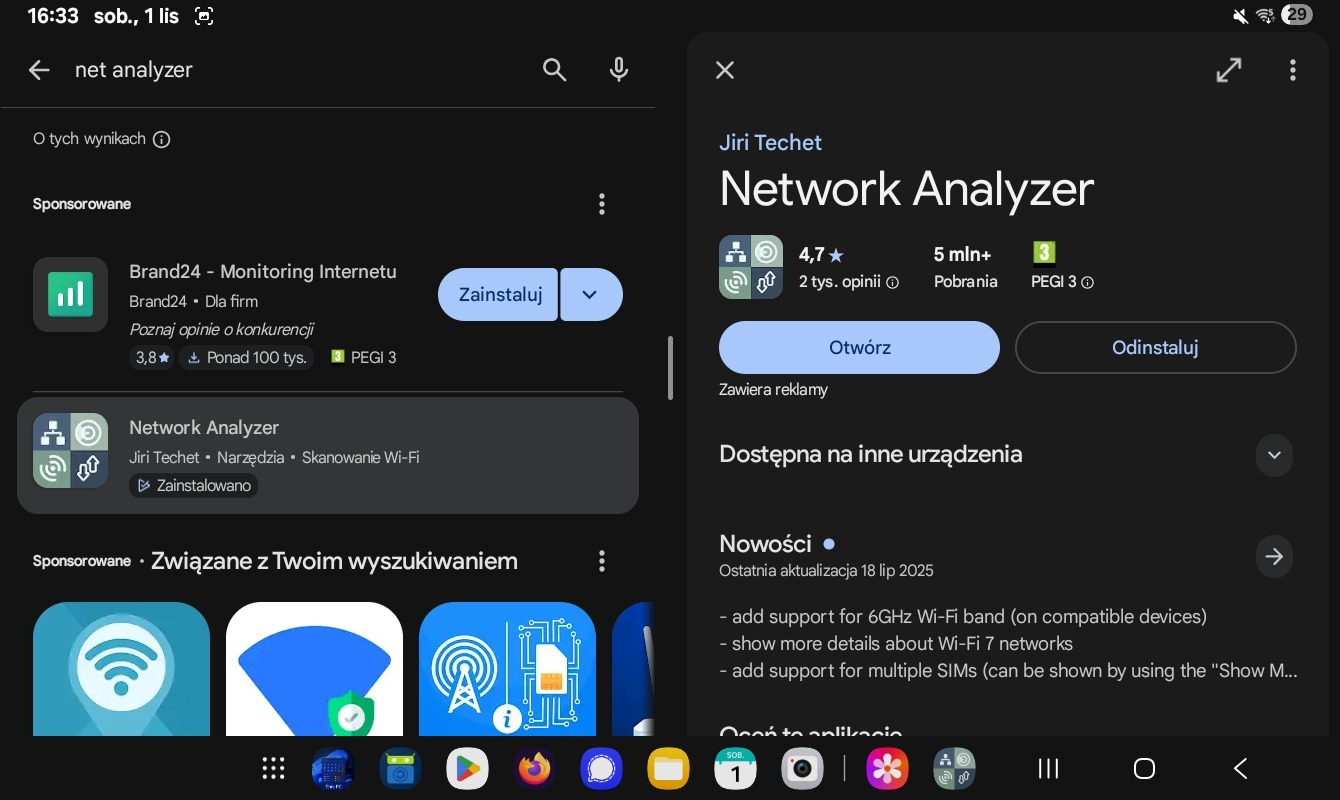This screenshot has height=800, width=1340.
Task: Expand details panel to full screen
Action: pyautogui.click(x=1228, y=70)
